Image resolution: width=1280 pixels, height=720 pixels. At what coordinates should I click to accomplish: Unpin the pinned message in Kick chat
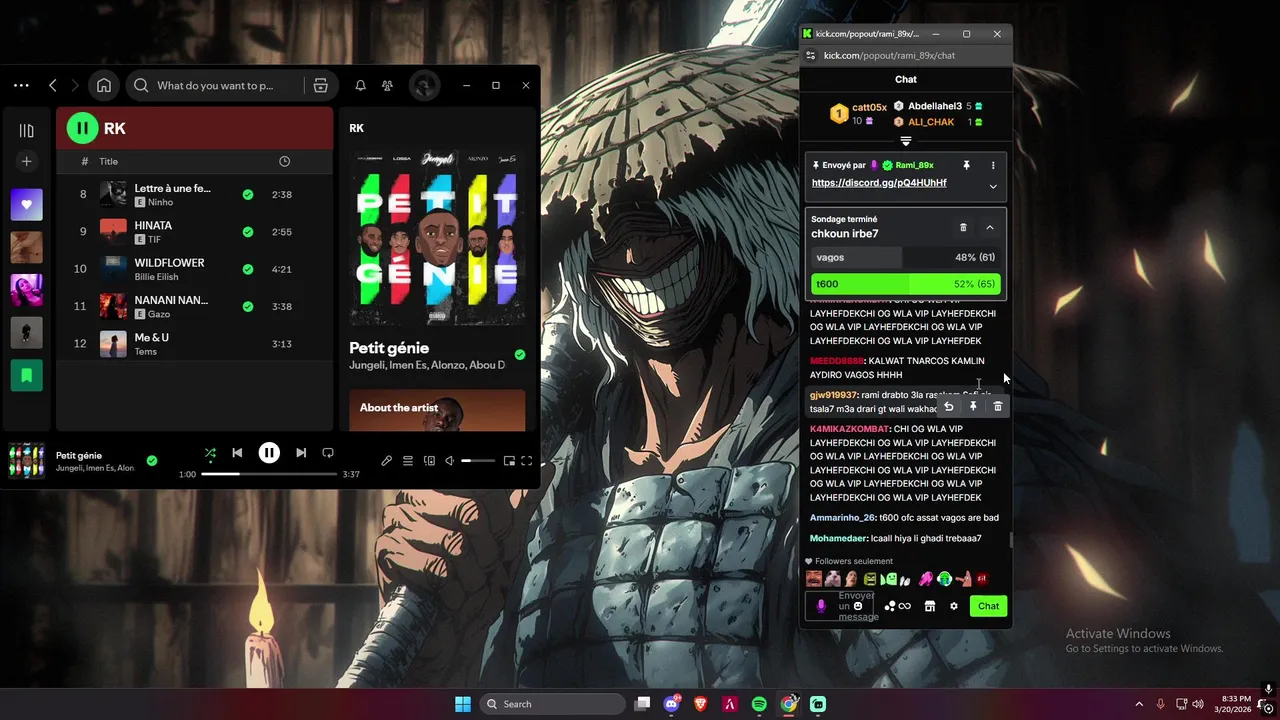[x=966, y=165]
